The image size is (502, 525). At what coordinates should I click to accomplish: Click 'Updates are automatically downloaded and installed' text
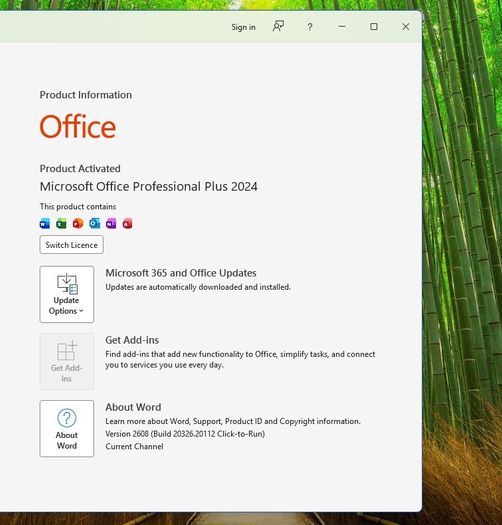pos(198,287)
